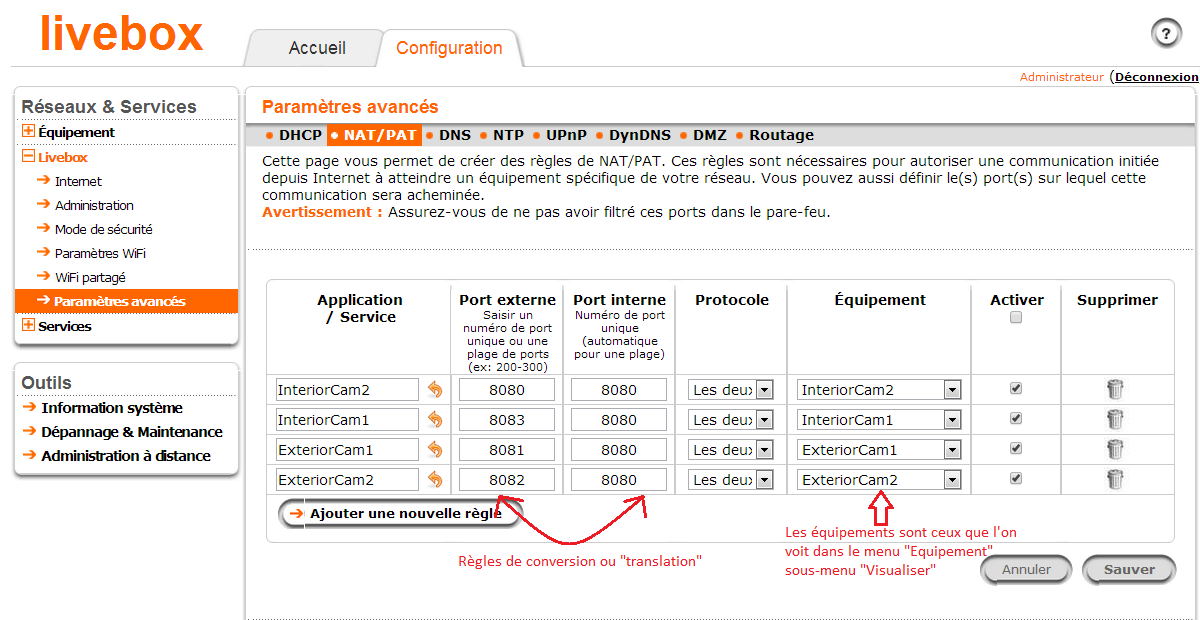
Task: Reset InteriorCam1 service name with undo arrow
Action: tap(435, 420)
